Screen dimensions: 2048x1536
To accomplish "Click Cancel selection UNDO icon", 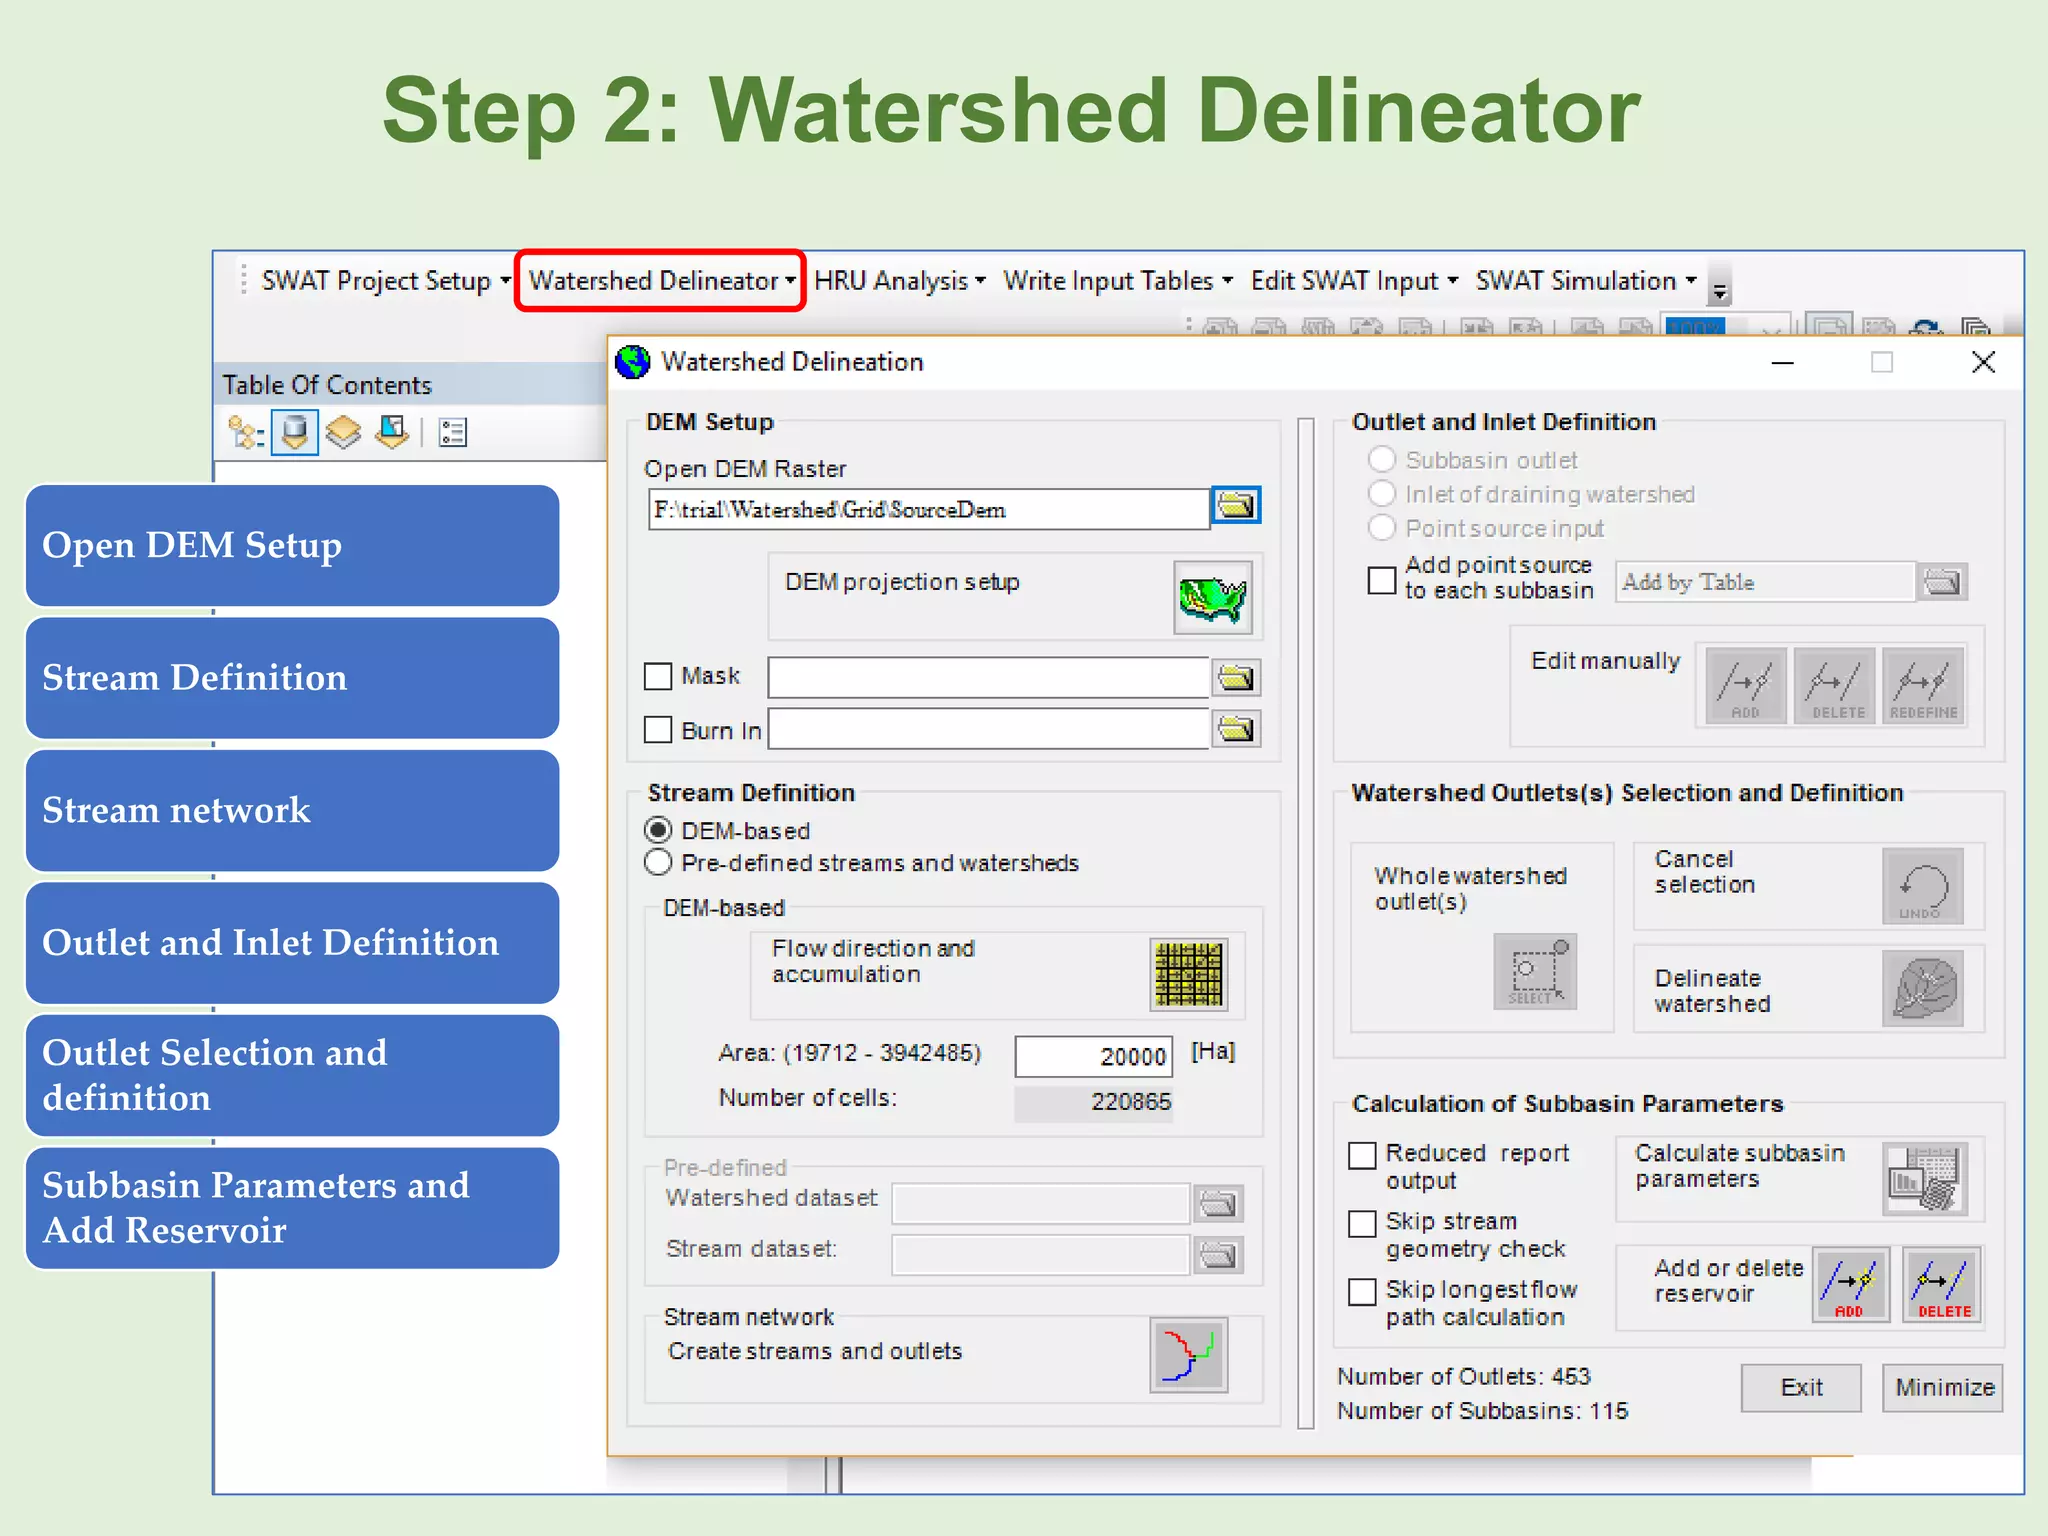I will [1923, 886].
